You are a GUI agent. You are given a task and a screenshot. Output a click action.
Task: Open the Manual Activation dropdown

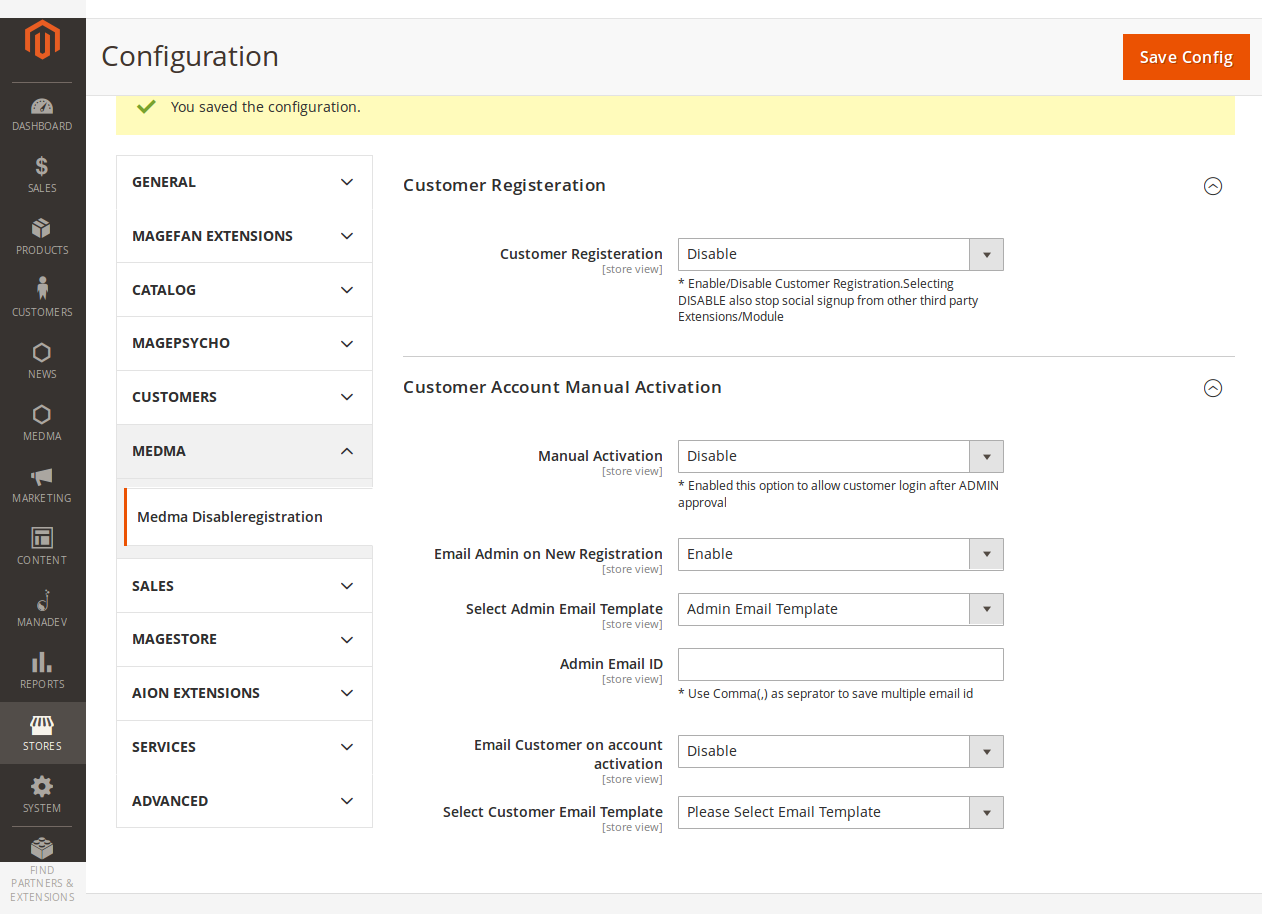(x=840, y=456)
